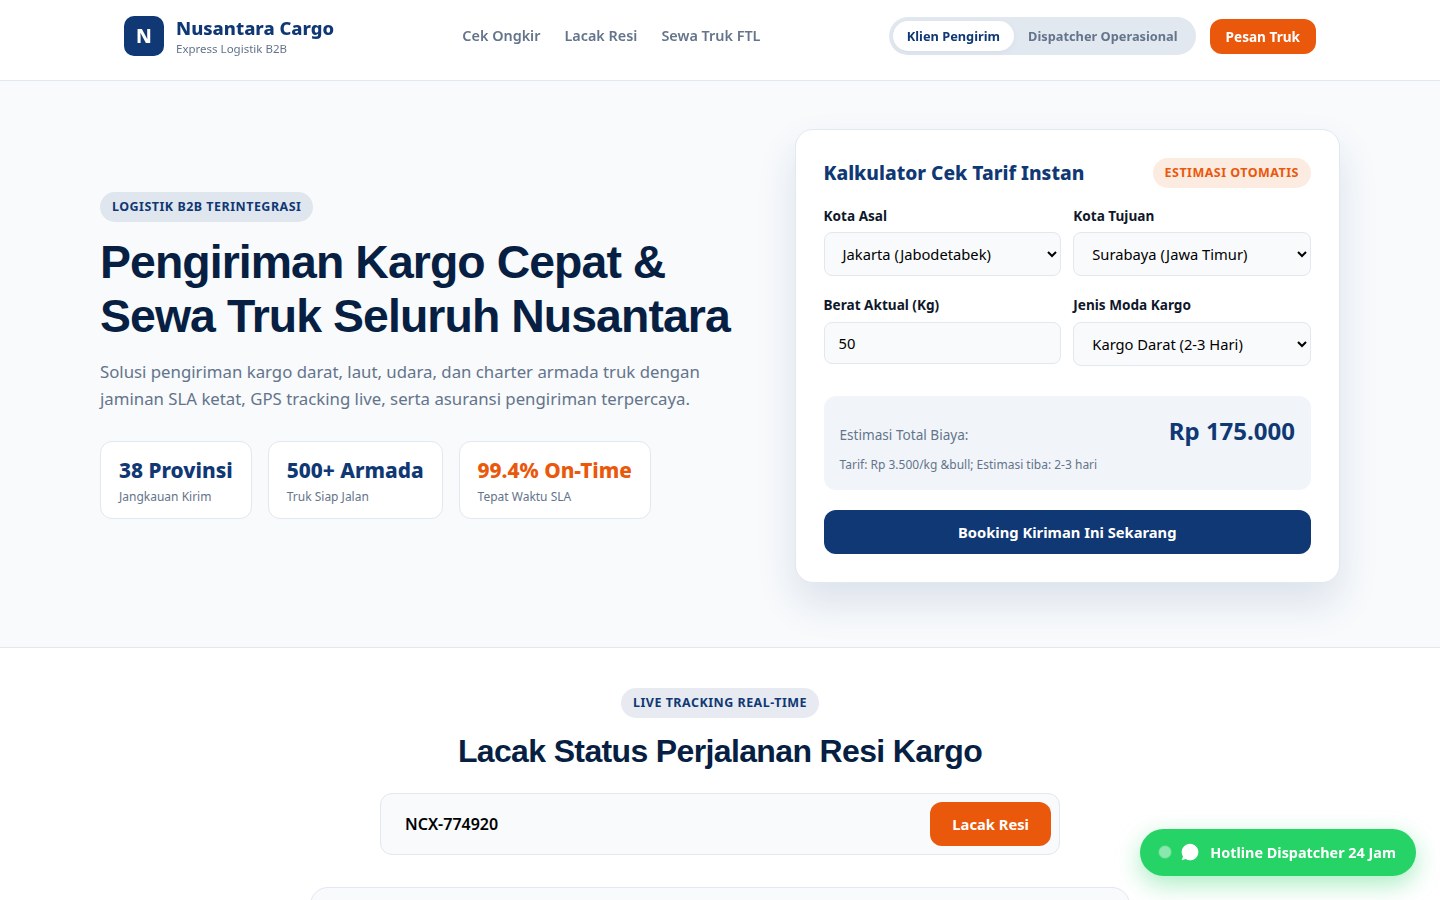1440x900 pixels.
Task: Click the Pesan Truk button
Action: pos(1262,36)
